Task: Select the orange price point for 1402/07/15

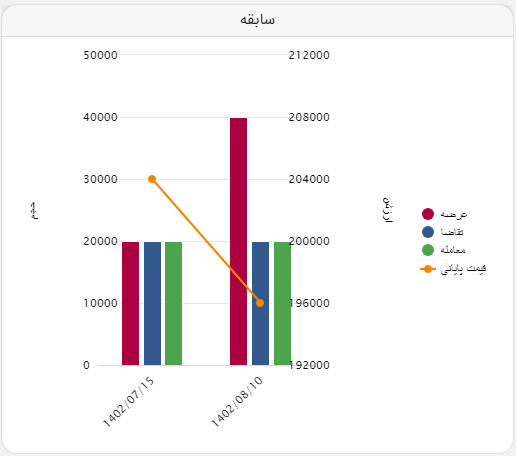Action: tap(152, 179)
